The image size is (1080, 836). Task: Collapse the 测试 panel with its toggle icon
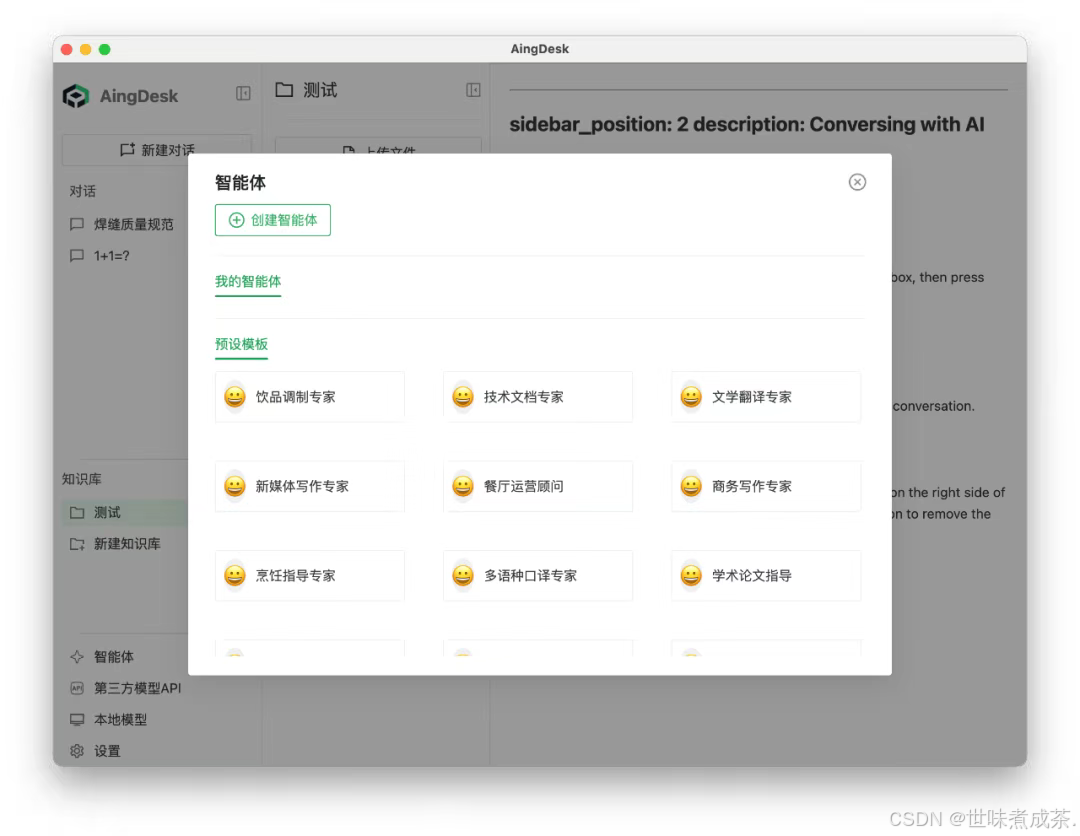click(x=473, y=90)
